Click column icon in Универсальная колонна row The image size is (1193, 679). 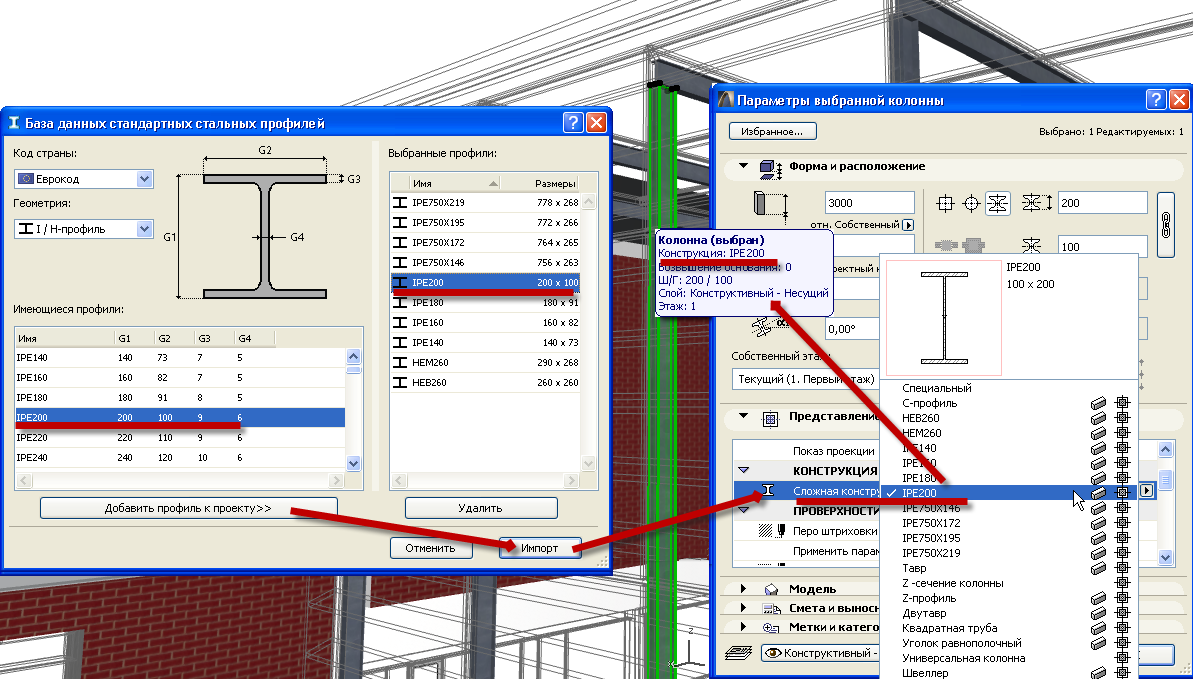coord(1122,658)
